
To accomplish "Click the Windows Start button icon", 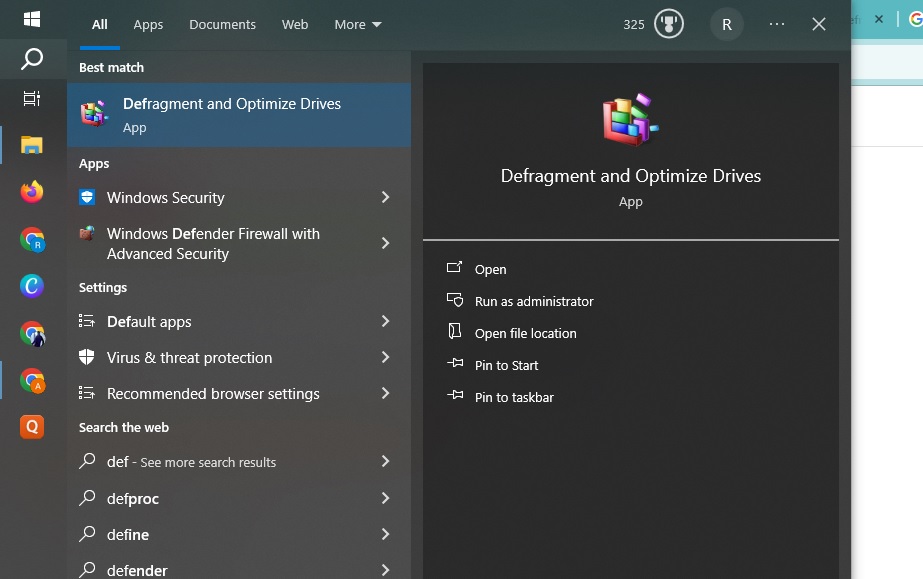I will tap(32, 19).
